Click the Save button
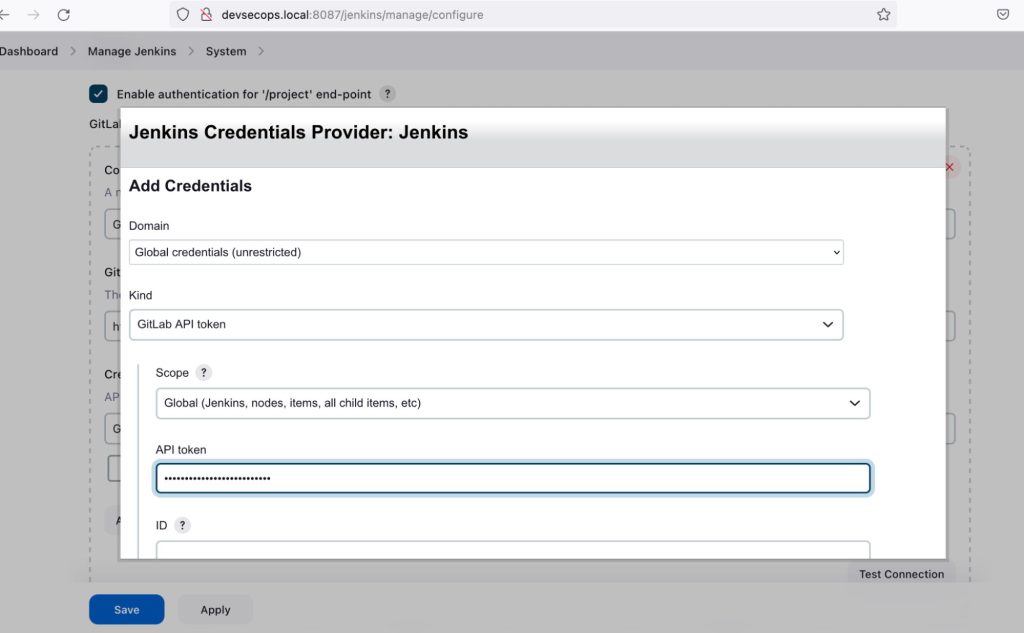 (x=126, y=609)
